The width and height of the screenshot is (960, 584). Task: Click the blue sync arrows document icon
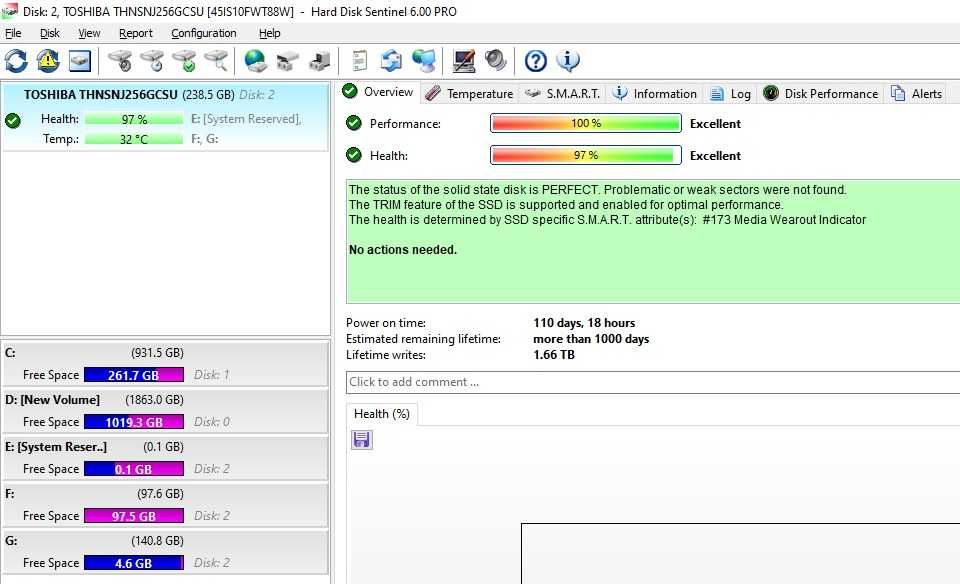(391, 61)
